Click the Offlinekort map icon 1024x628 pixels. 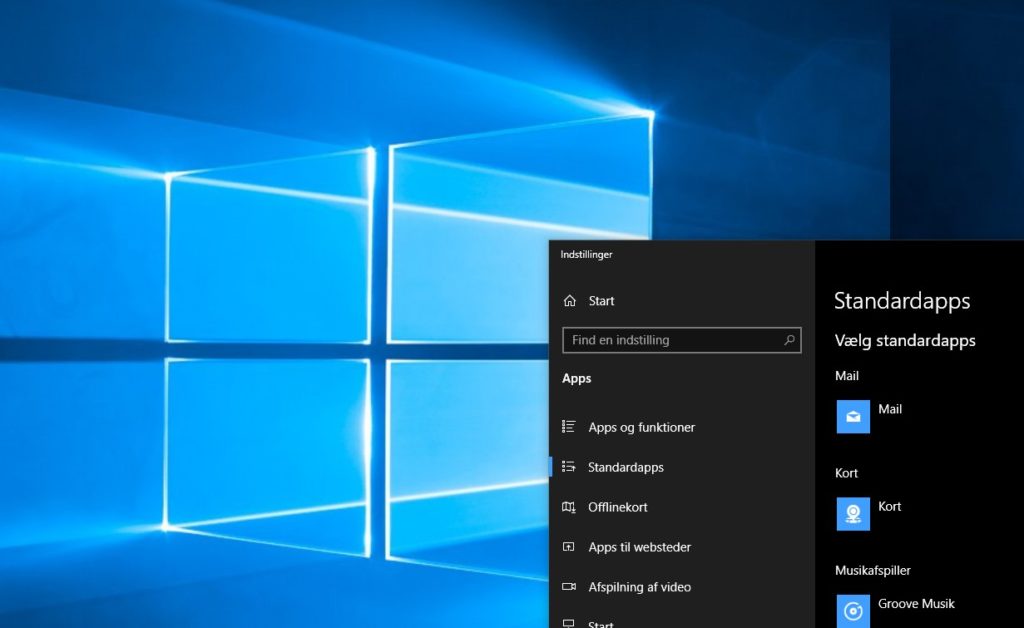tap(571, 507)
